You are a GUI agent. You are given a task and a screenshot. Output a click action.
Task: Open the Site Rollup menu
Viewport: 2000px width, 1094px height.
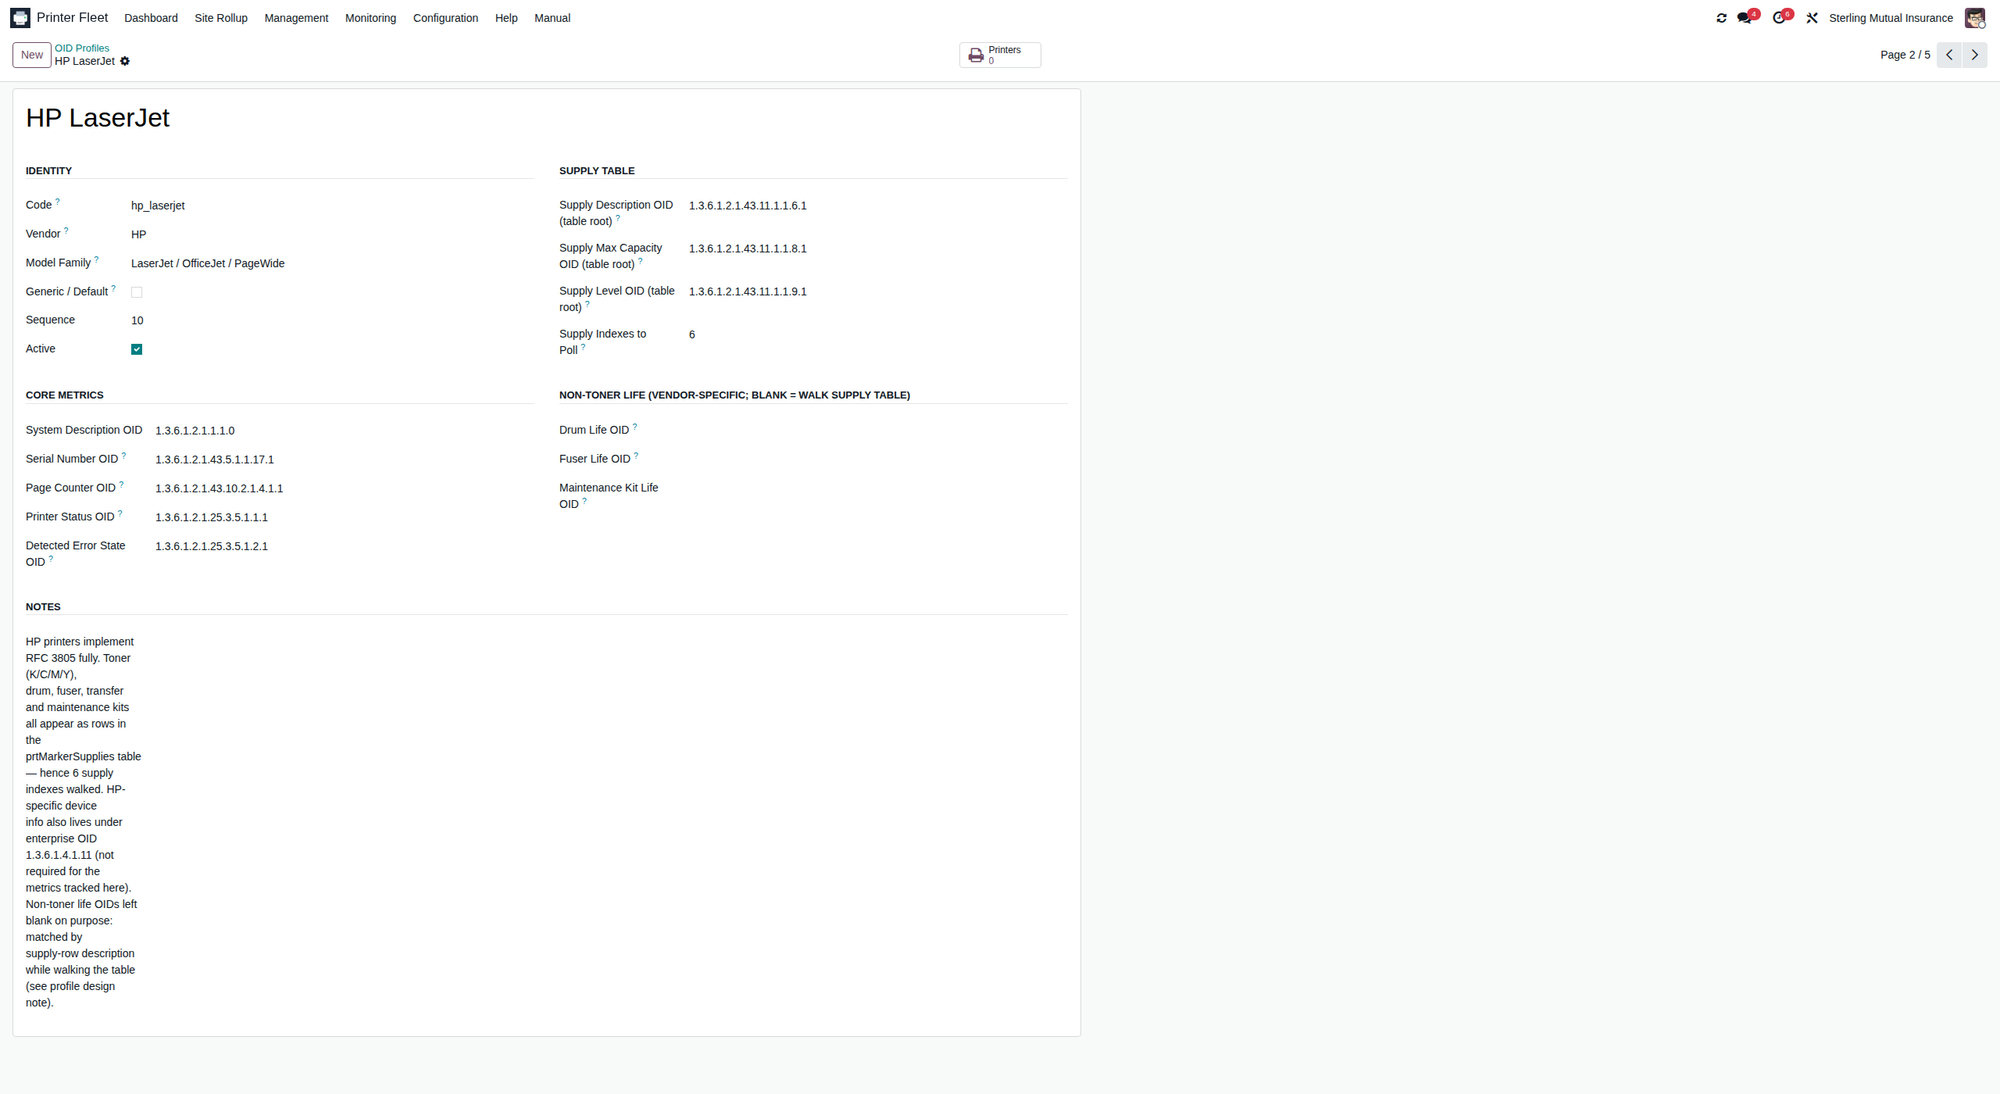pos(221,18)
